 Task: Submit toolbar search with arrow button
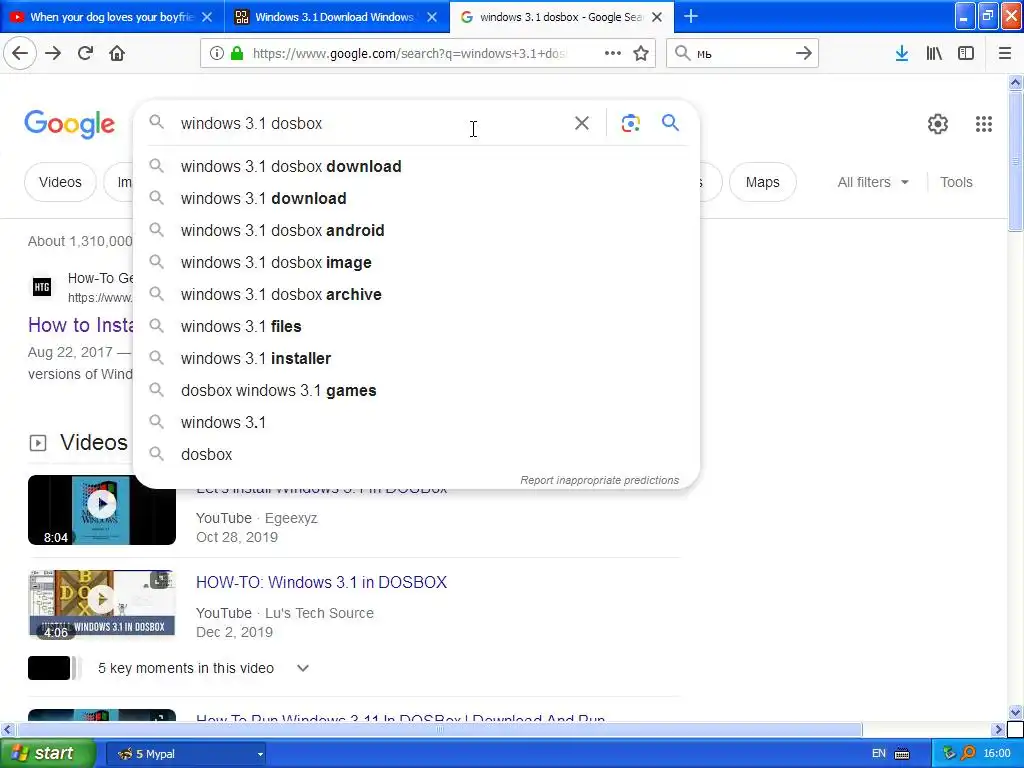point(804,53)
